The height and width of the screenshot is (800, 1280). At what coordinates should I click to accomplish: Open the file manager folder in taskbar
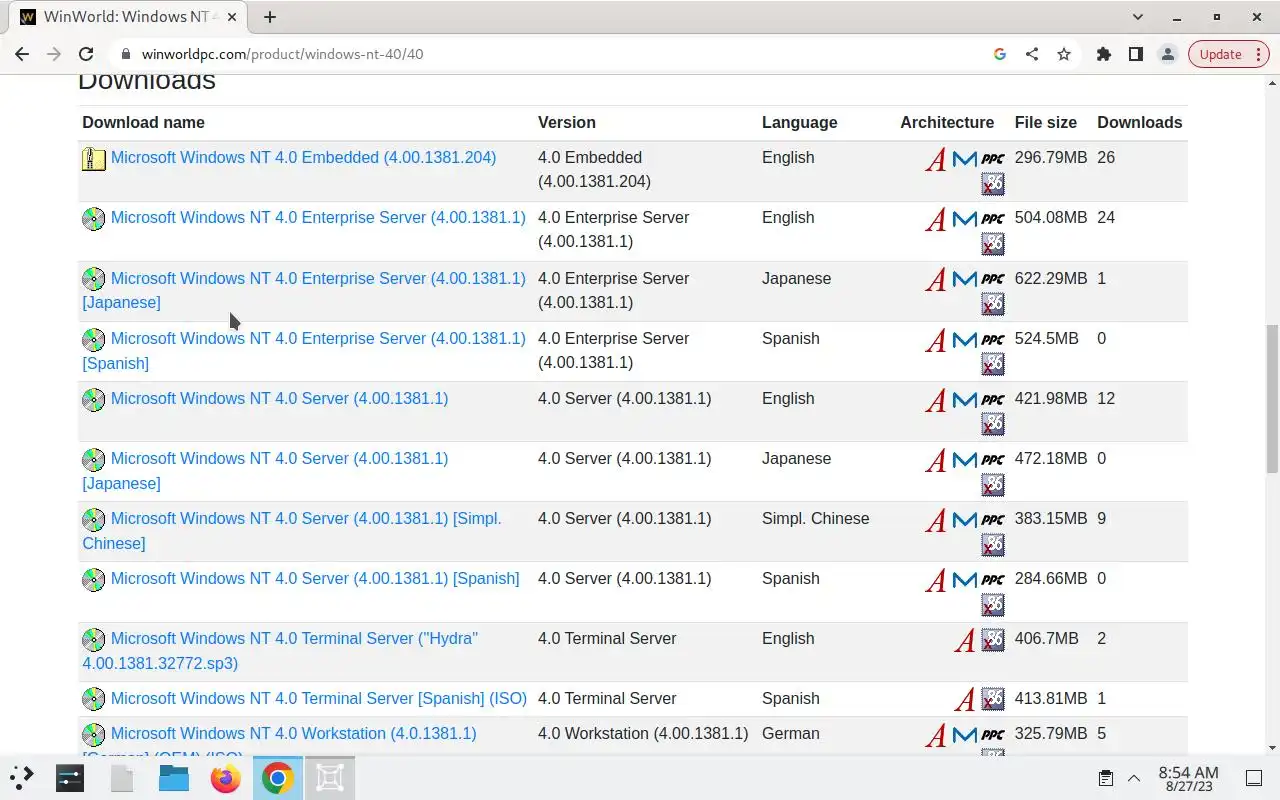pyautogui.click(x=174, y=777)
